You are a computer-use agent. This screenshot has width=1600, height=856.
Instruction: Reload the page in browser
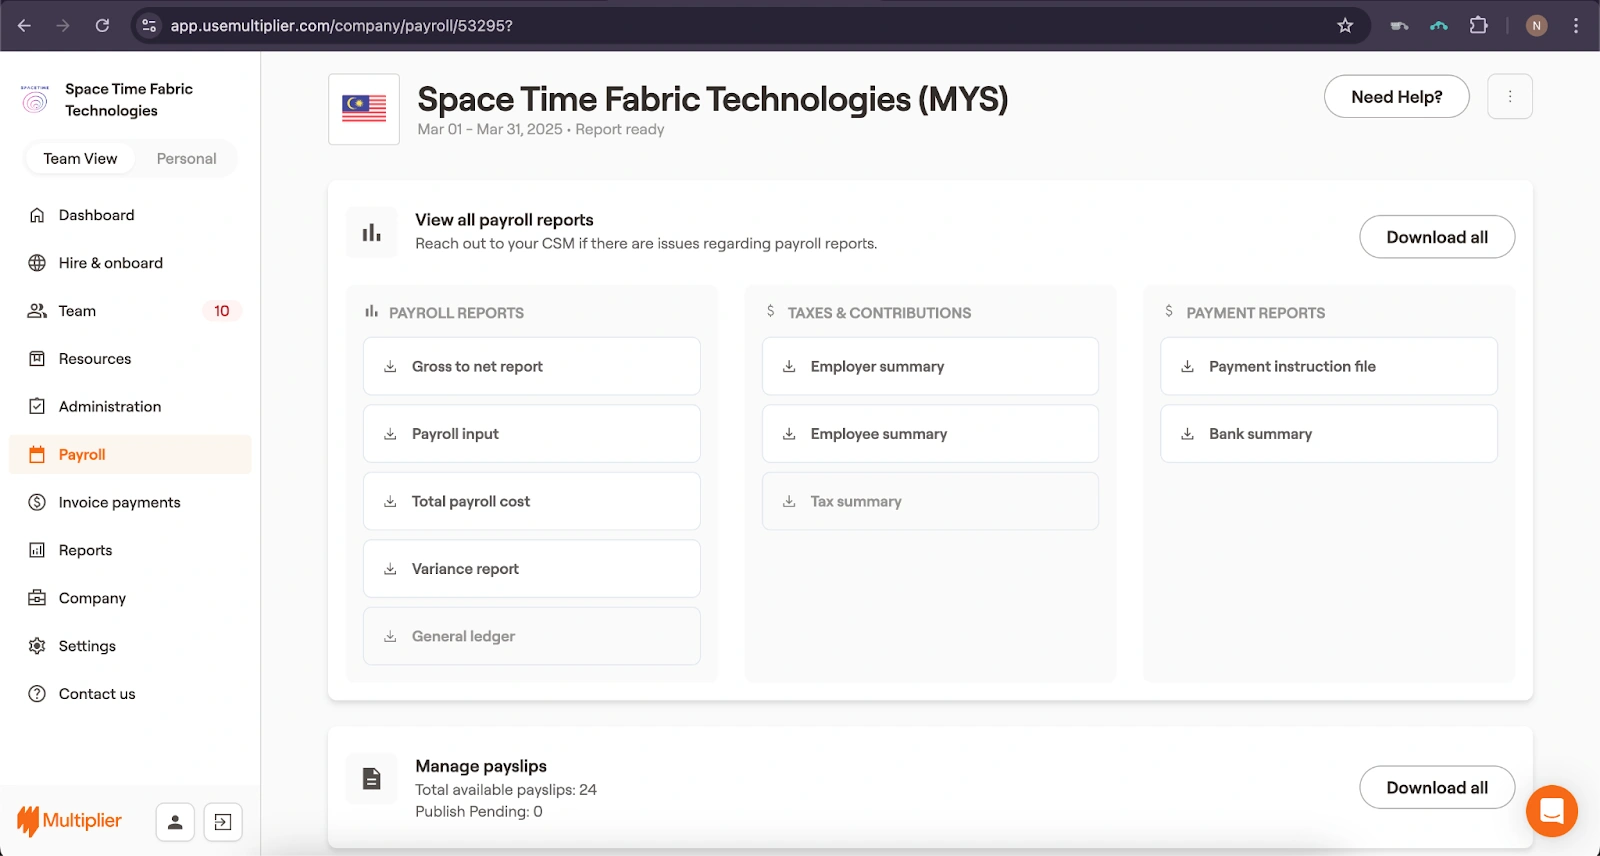pyautogui.click(x=102, y=26)
